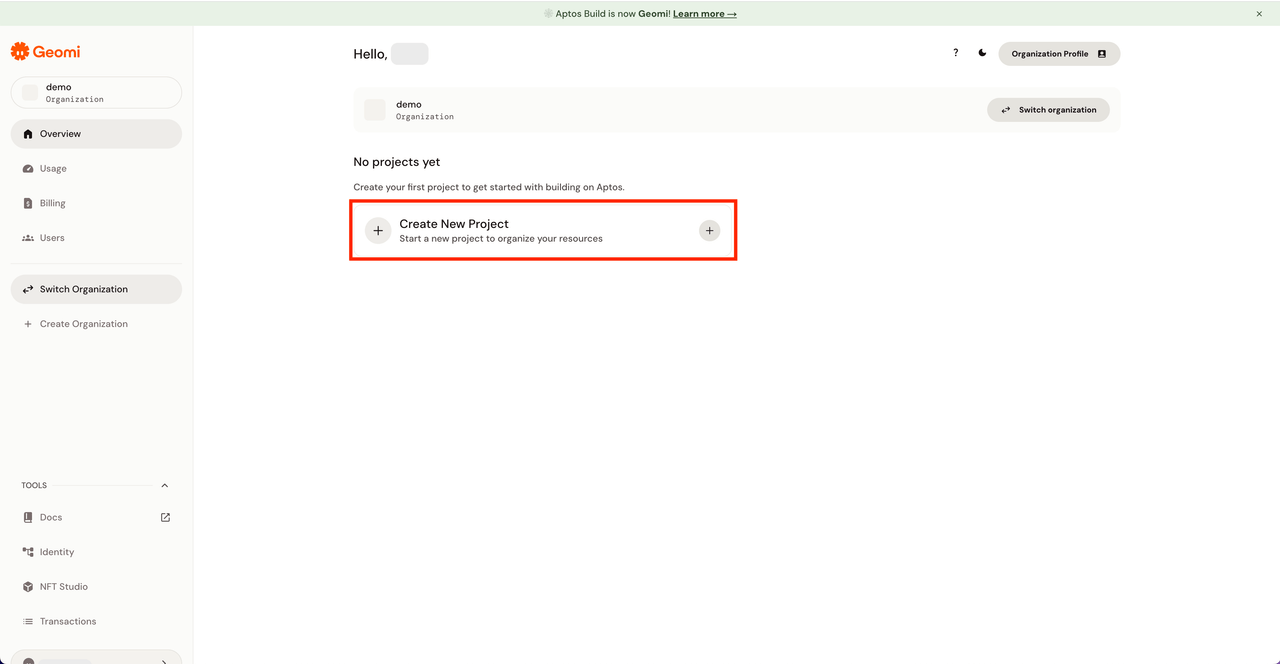Click the plus icon on Create New Project

(x=709, y=230)
